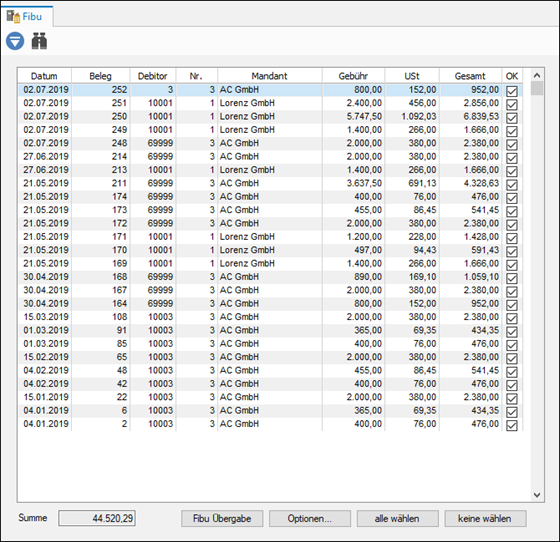Click keine wählen button

click(485, 518)
